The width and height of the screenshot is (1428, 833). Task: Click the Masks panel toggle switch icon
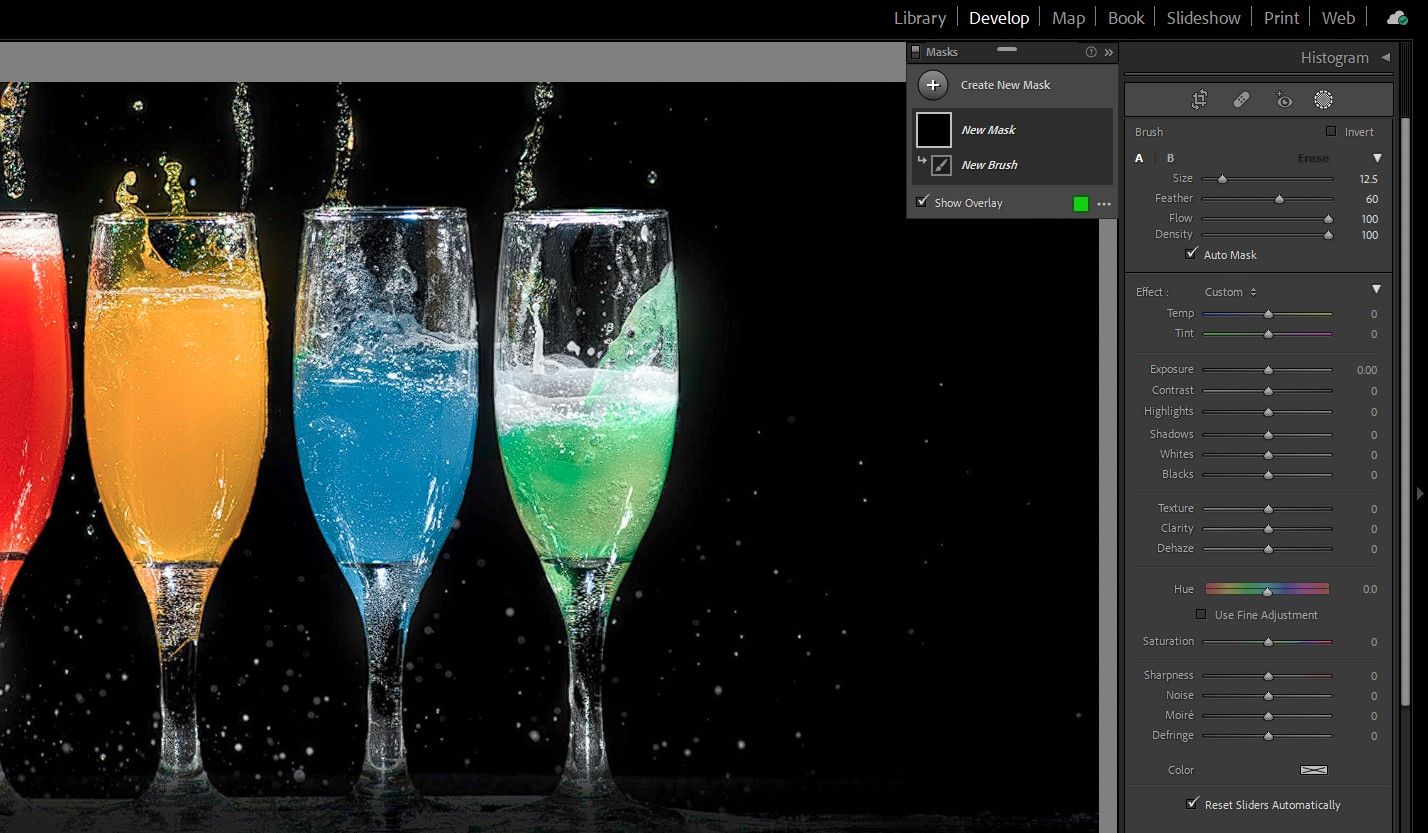pos(915,52)
